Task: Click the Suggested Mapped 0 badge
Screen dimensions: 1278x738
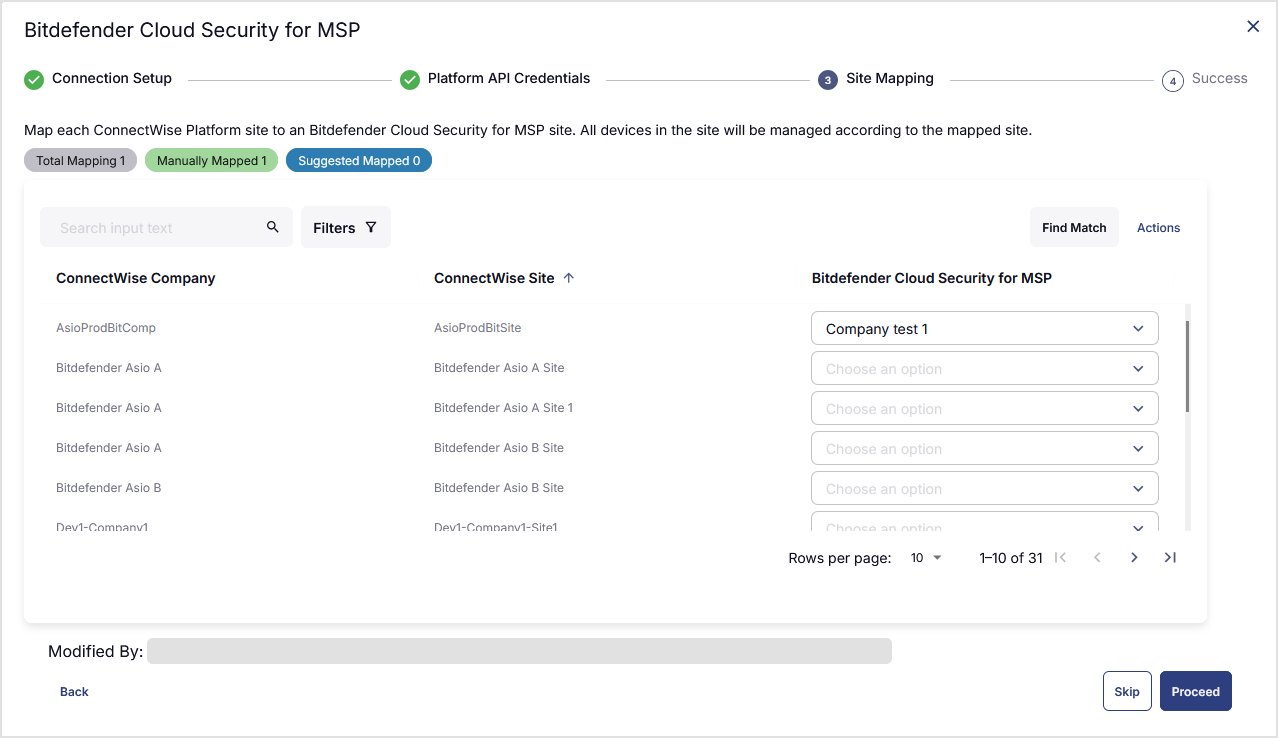Action: coord(359,160)
